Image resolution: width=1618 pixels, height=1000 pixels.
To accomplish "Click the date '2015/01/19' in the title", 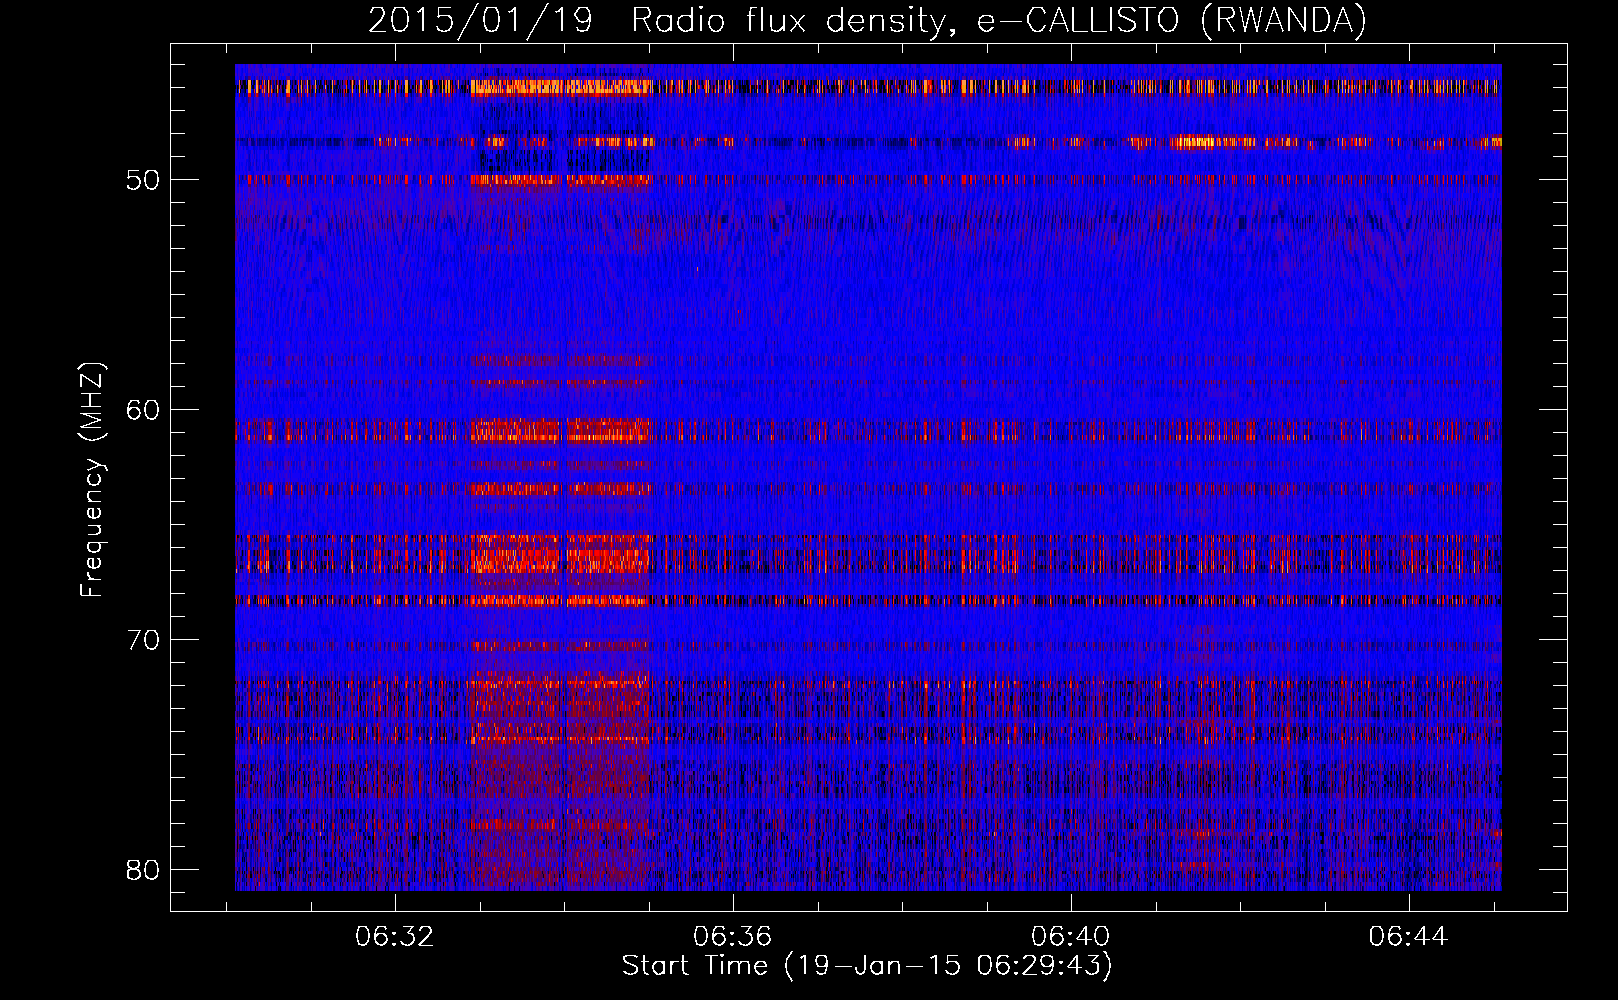I will click(481, 21).
